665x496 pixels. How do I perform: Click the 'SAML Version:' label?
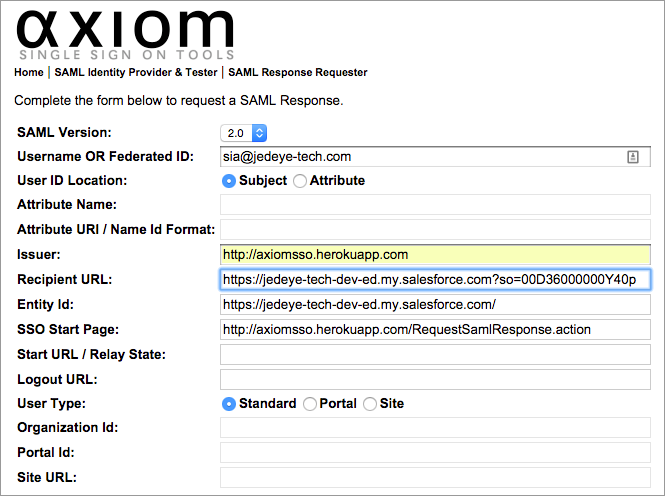(x=64, y=133)
